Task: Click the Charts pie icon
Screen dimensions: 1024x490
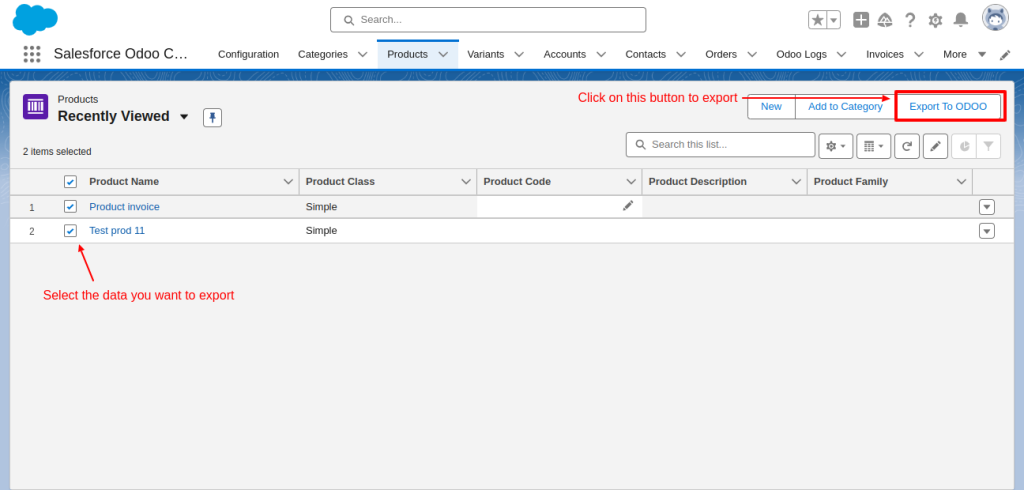Action: (x=964, y=146)
